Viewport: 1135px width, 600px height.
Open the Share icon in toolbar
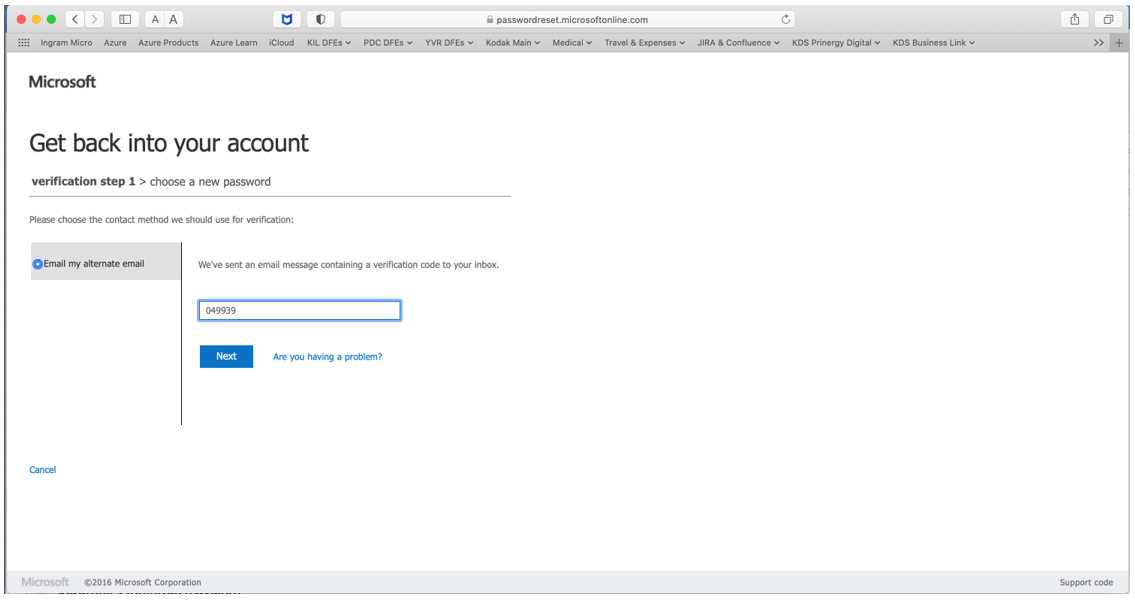tap(1075, 20)
